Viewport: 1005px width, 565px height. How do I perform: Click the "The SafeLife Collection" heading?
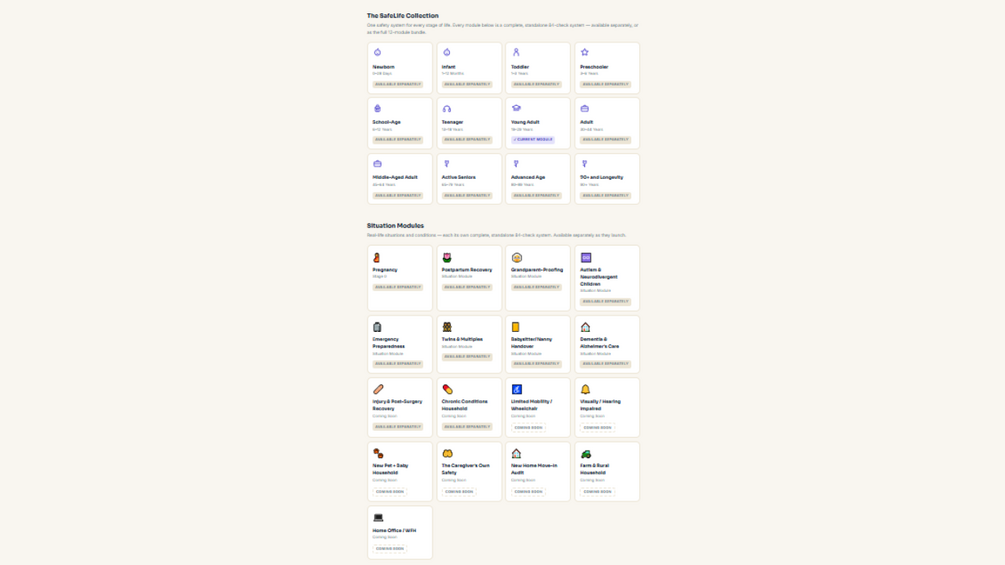click(x=403, y=15)
